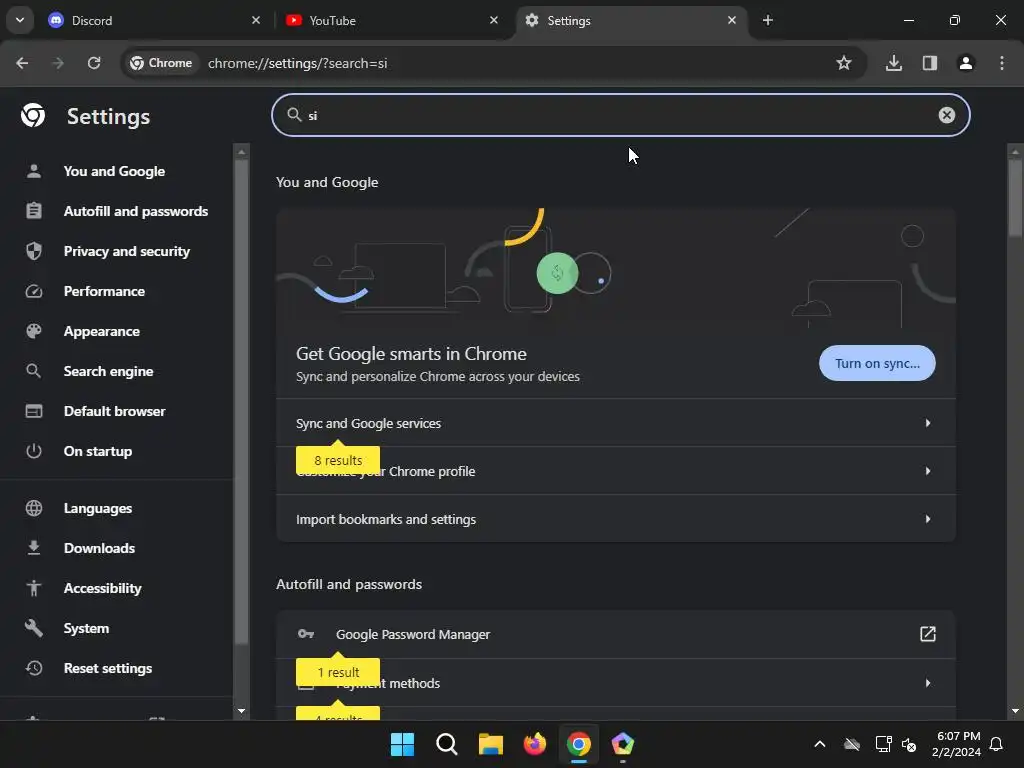
Task: Go to On startup settings
Action: pos(98,451)
